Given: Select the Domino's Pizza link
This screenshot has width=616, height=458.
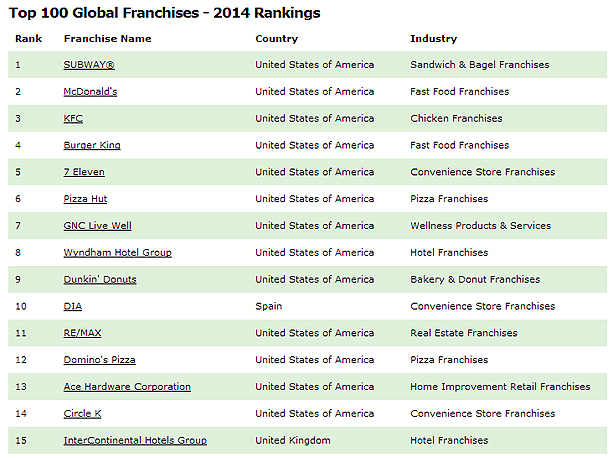Looking at the screenshot, I should [99, 360].
